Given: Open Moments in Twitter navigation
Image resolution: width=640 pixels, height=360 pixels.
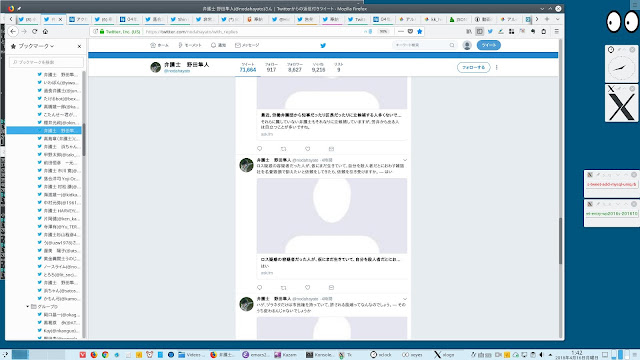Looking at the screenshot, I should (190, 45).
